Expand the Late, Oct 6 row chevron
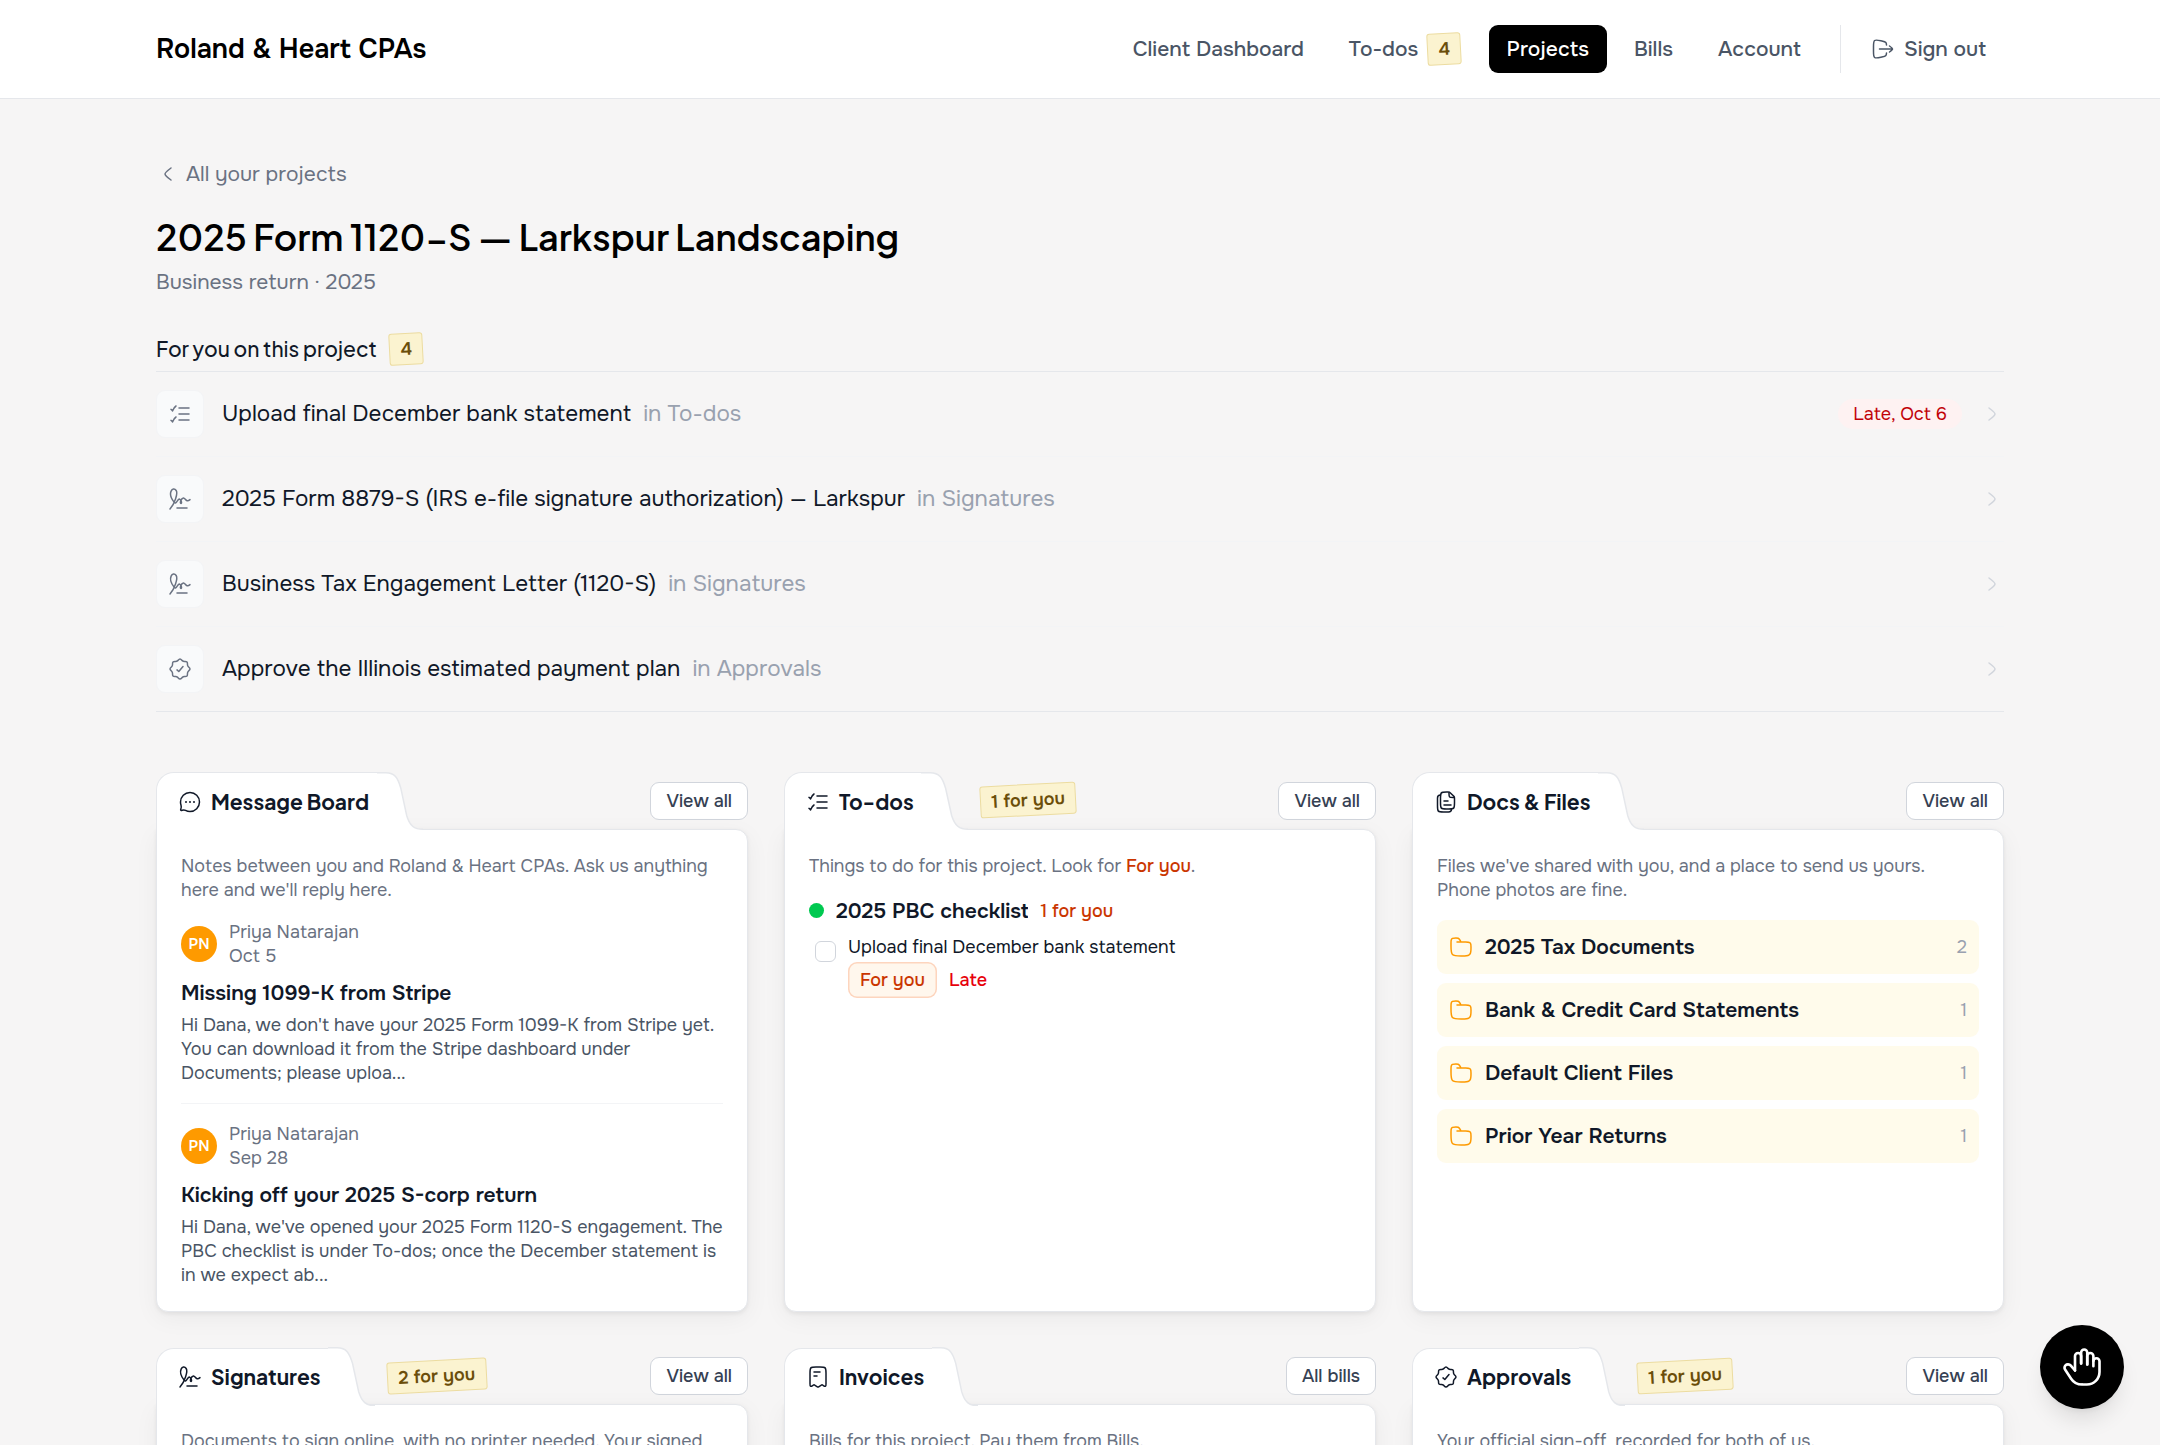 click(x=1992, y=414)
